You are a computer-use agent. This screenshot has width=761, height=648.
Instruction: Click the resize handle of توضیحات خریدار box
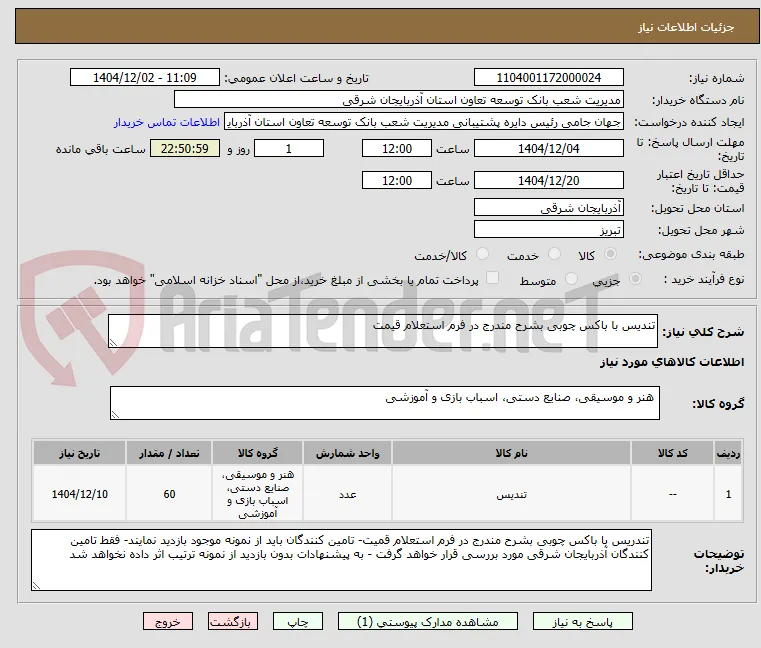(x=36, y=585)
